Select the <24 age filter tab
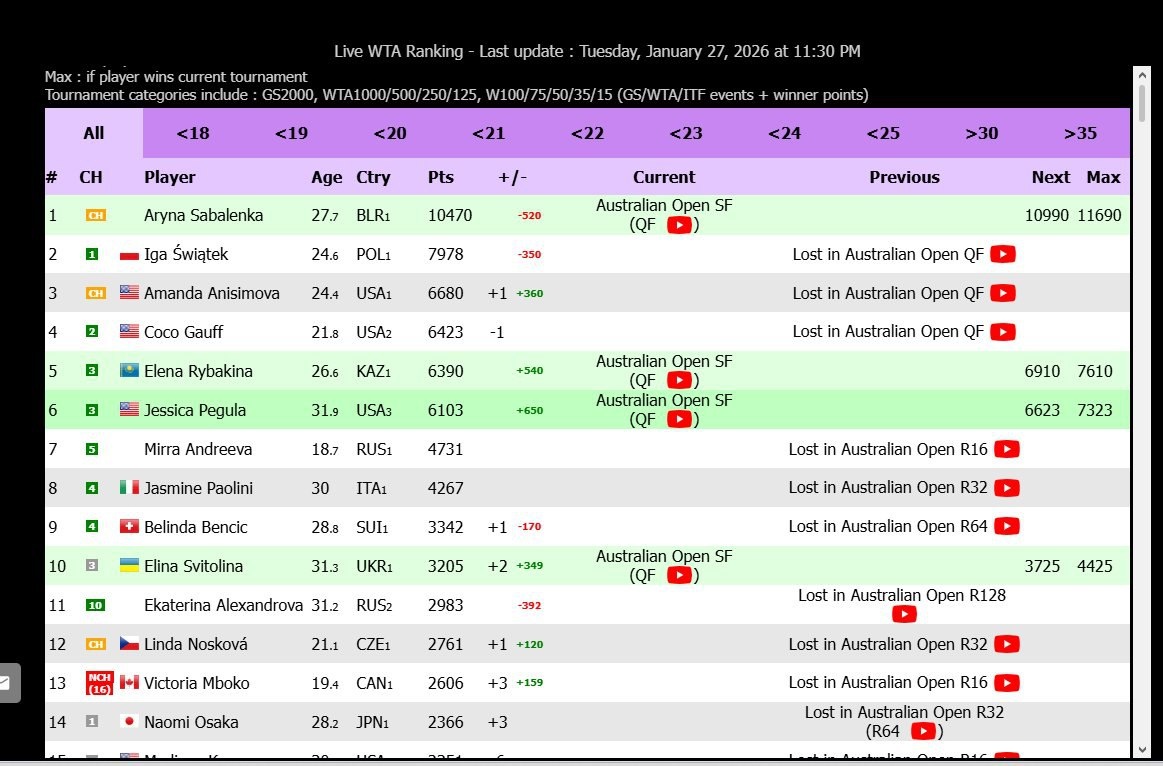This screenshot has width=1163, height=766. [785, 133]
